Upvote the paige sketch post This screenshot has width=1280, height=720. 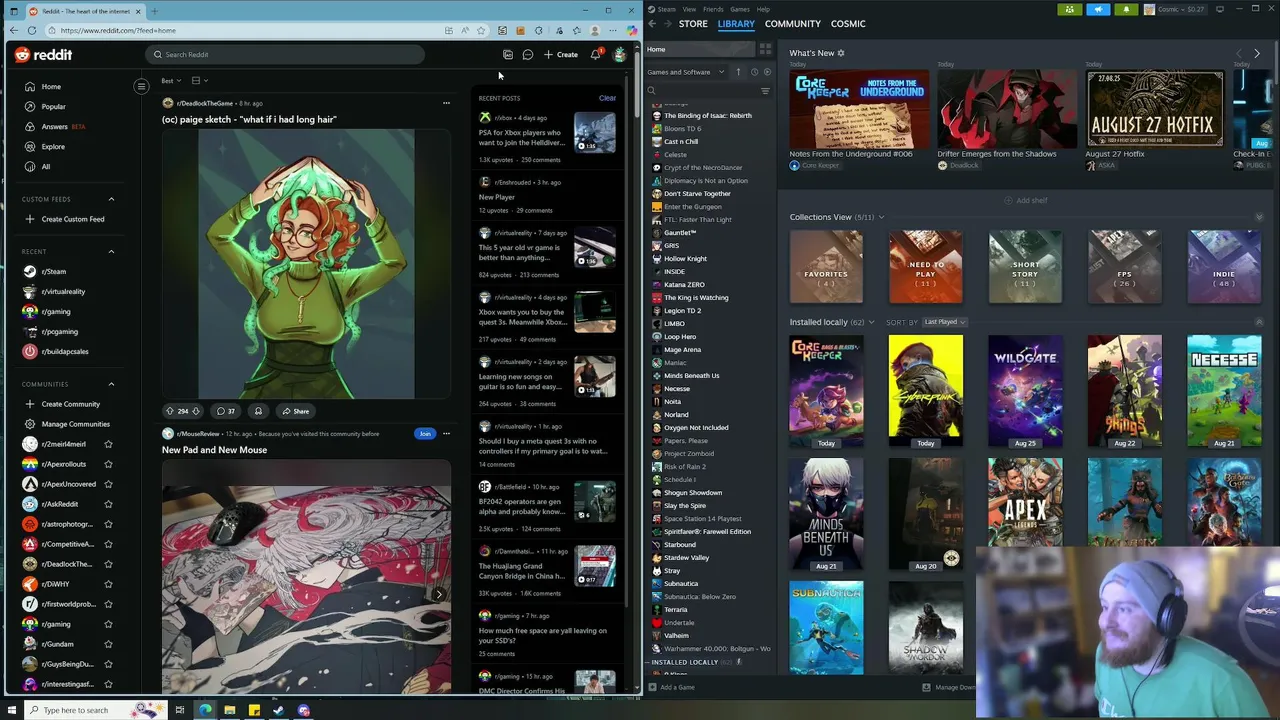[x=169, y=411]
